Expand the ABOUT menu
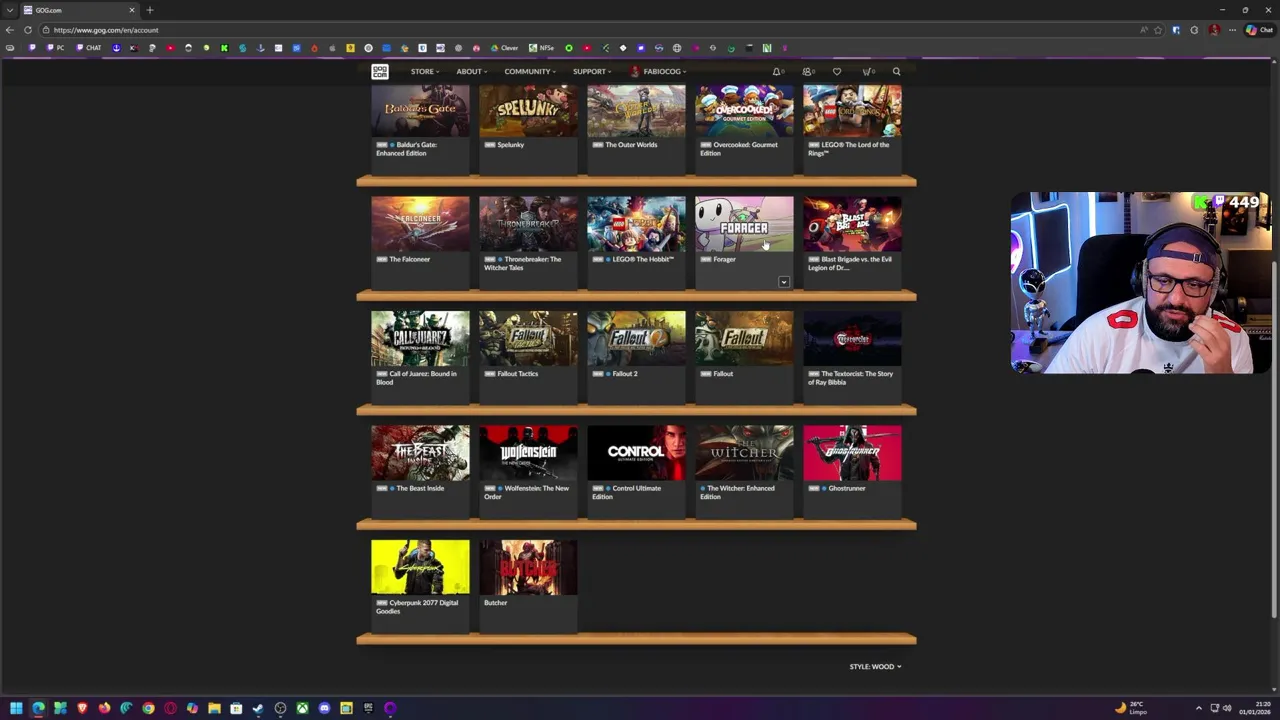The width and height of the screenshot is (1280, 720). [x=470, y=71]
